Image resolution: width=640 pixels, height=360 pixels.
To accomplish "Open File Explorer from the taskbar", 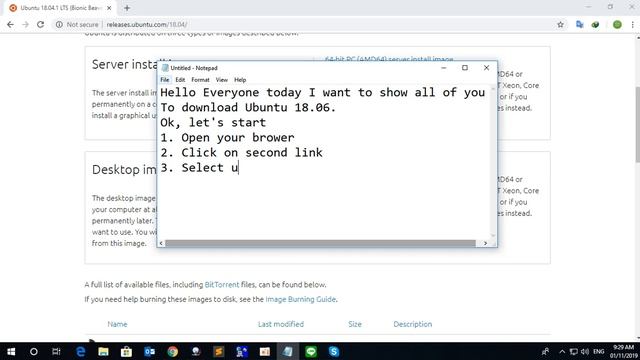I will click(103, 351).
